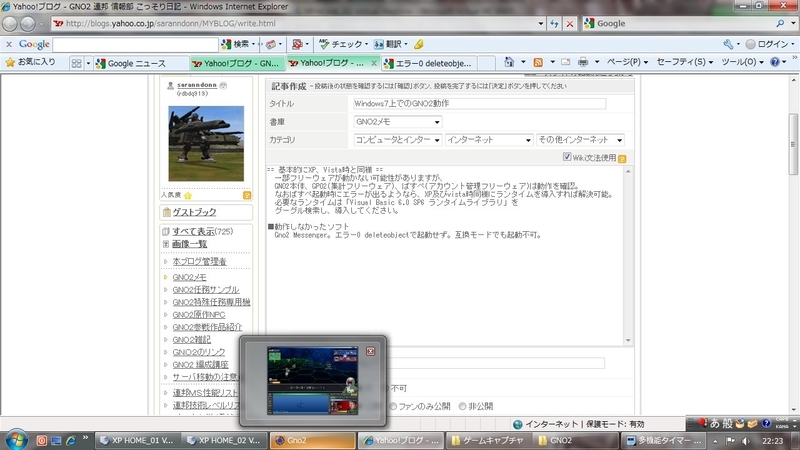
Task: Click the search magnifier in the Google search box
Action: coord(780,23)
